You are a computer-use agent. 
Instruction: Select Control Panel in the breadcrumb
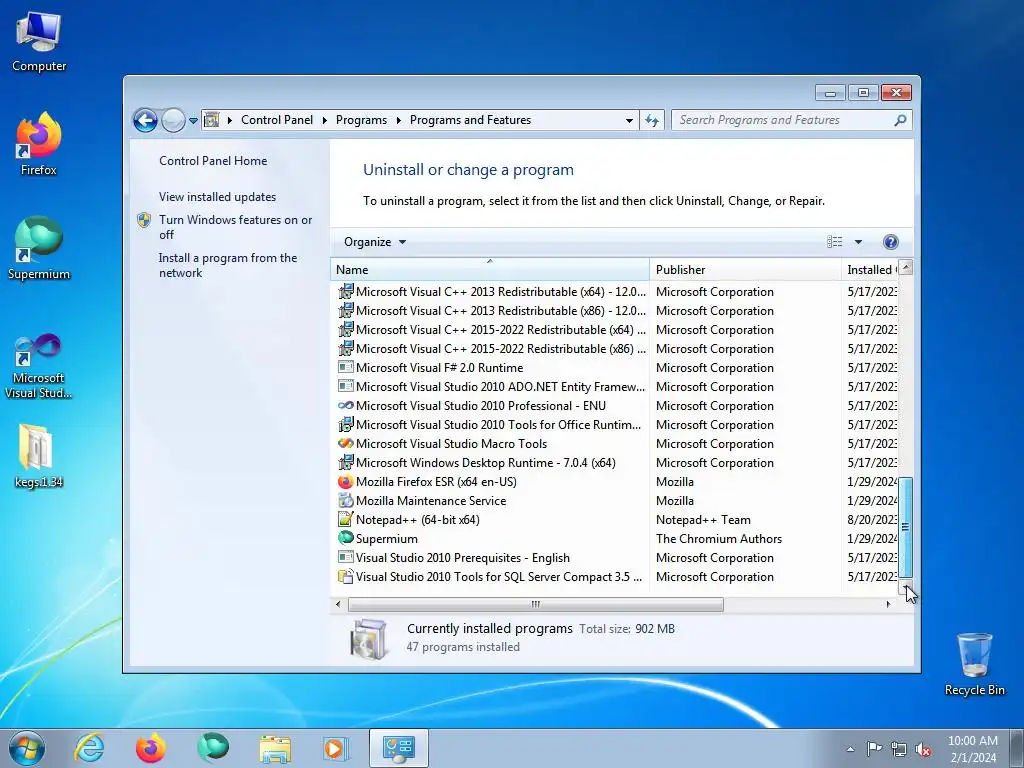pyautogui.click(x=277, y=120)
